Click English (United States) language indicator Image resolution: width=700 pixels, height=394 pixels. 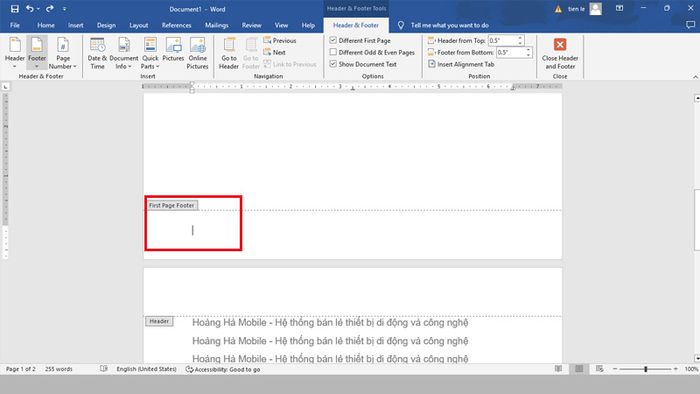(x=146, y=369)
